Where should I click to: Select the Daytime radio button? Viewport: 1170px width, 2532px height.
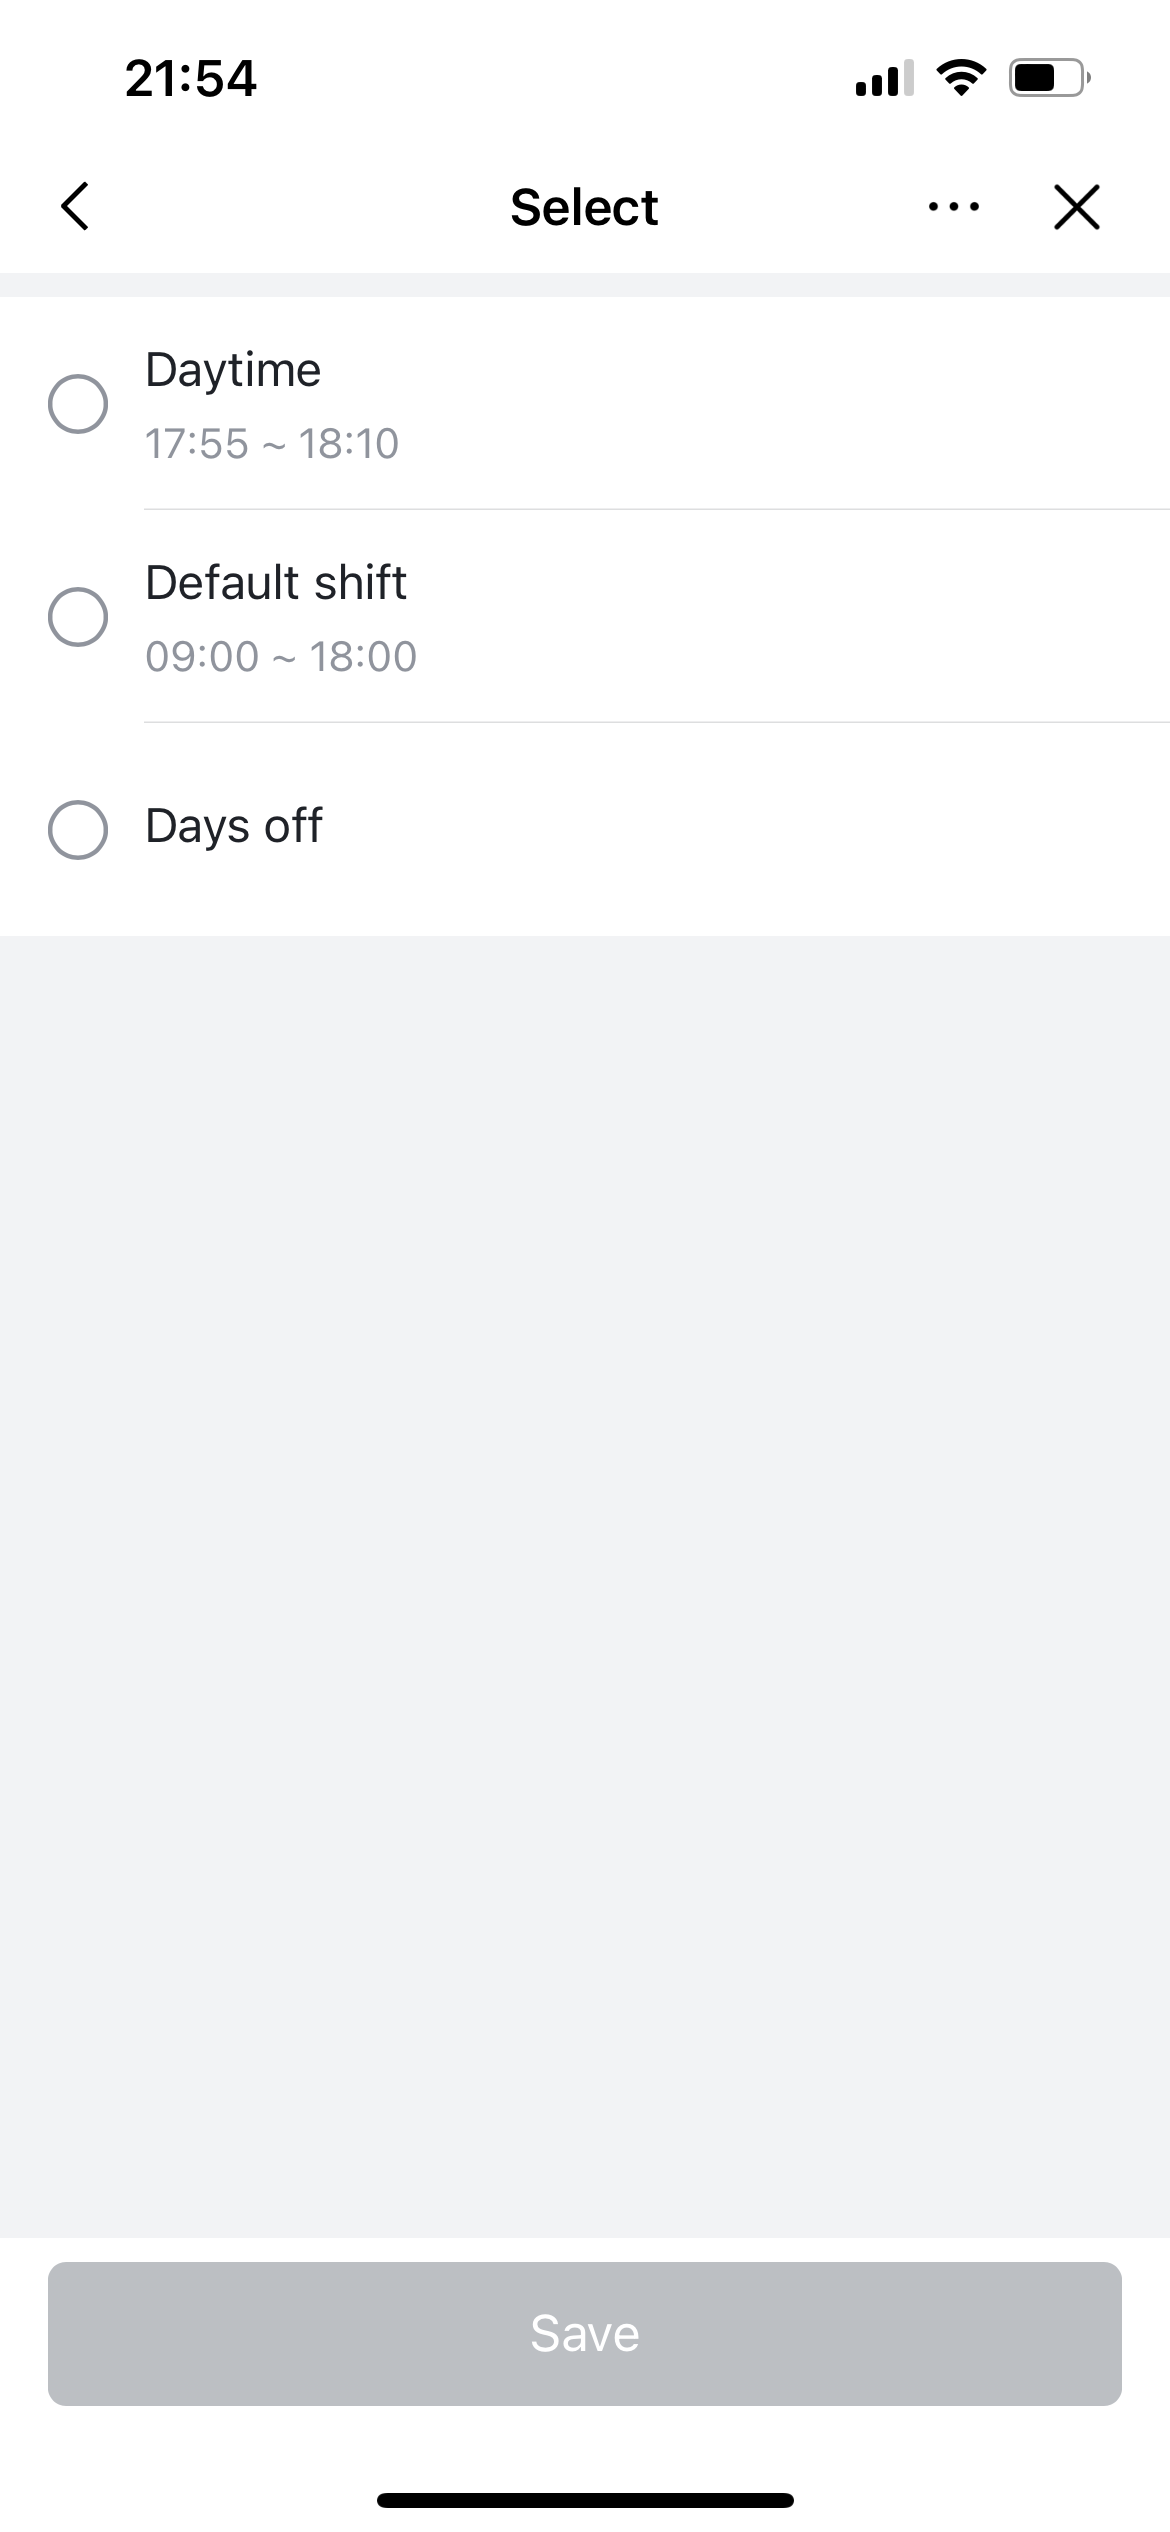tap(78, 404)
